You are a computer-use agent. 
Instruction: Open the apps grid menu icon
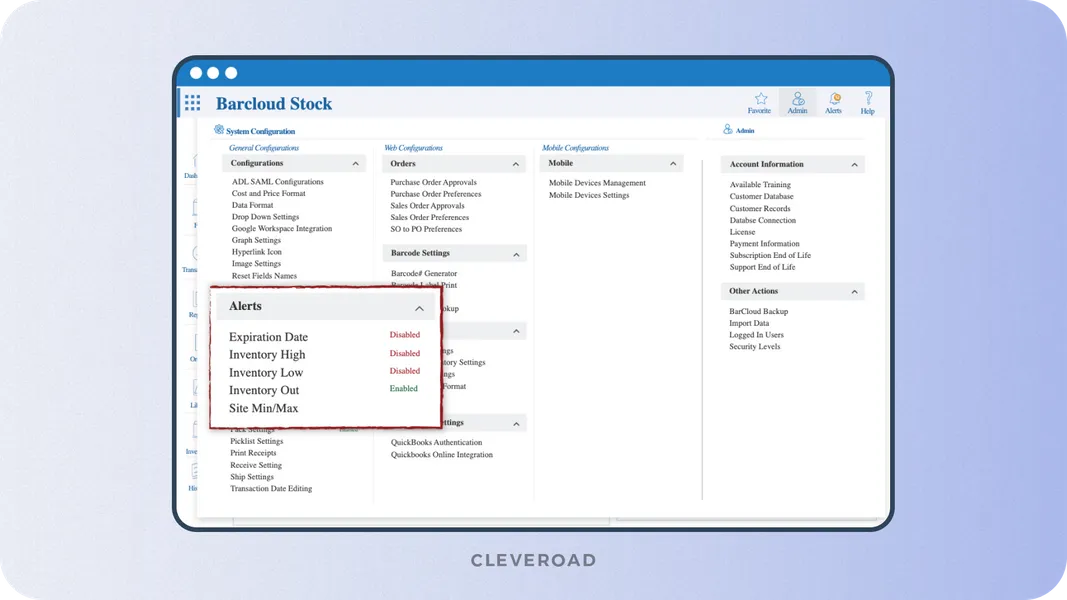(x=193, y=103)
